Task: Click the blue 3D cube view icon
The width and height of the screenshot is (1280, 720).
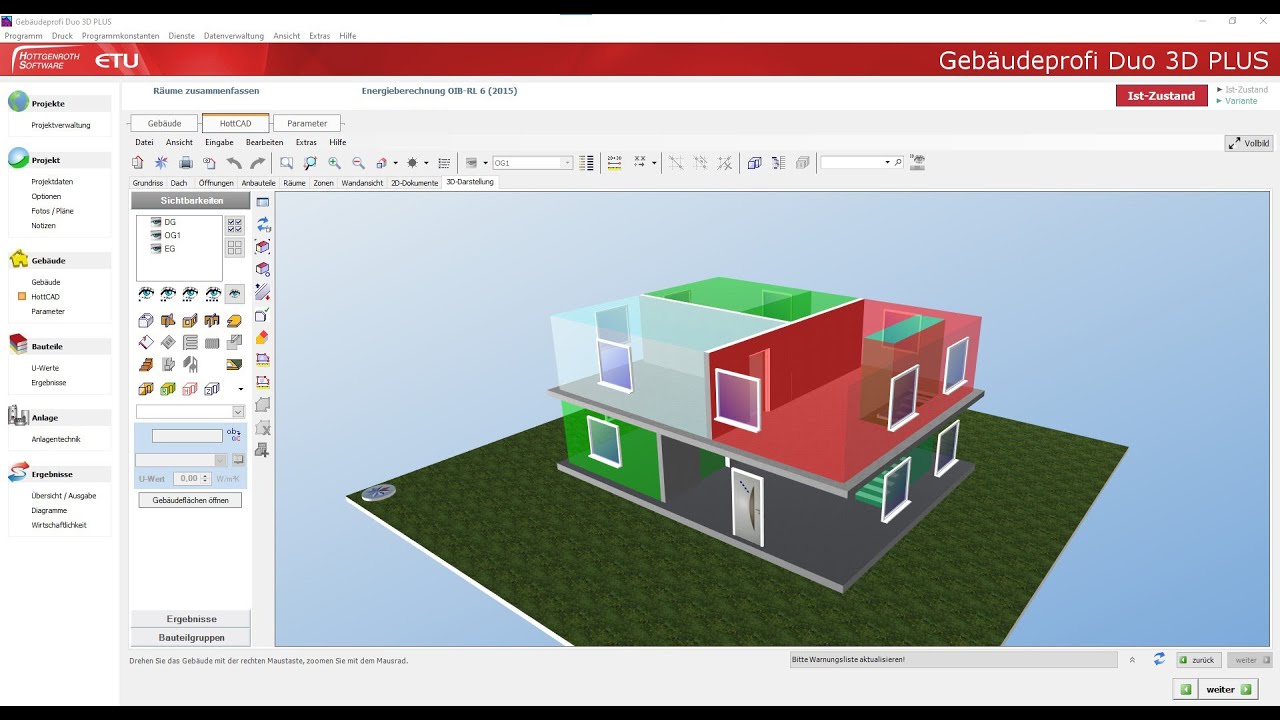Action: 755,163
